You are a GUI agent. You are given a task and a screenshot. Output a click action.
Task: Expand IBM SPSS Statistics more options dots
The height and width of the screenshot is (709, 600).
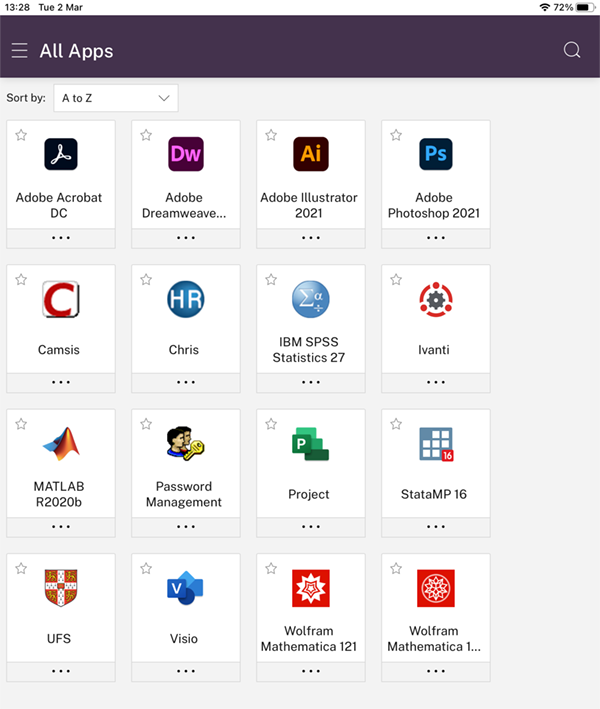click(x=311, y=383)
